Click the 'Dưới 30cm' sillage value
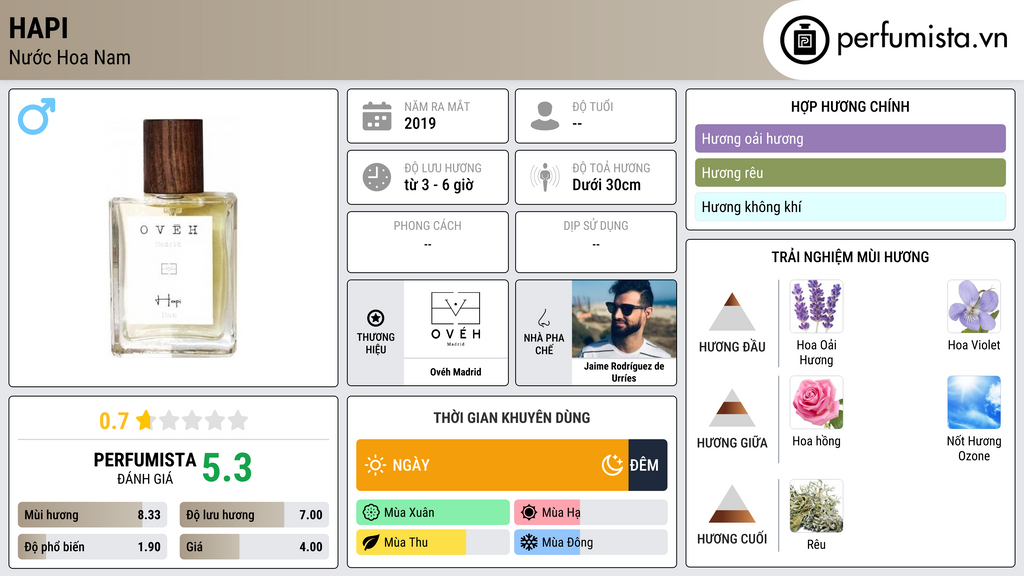This screenshot has height=576, width=1024. click(607, 185)
